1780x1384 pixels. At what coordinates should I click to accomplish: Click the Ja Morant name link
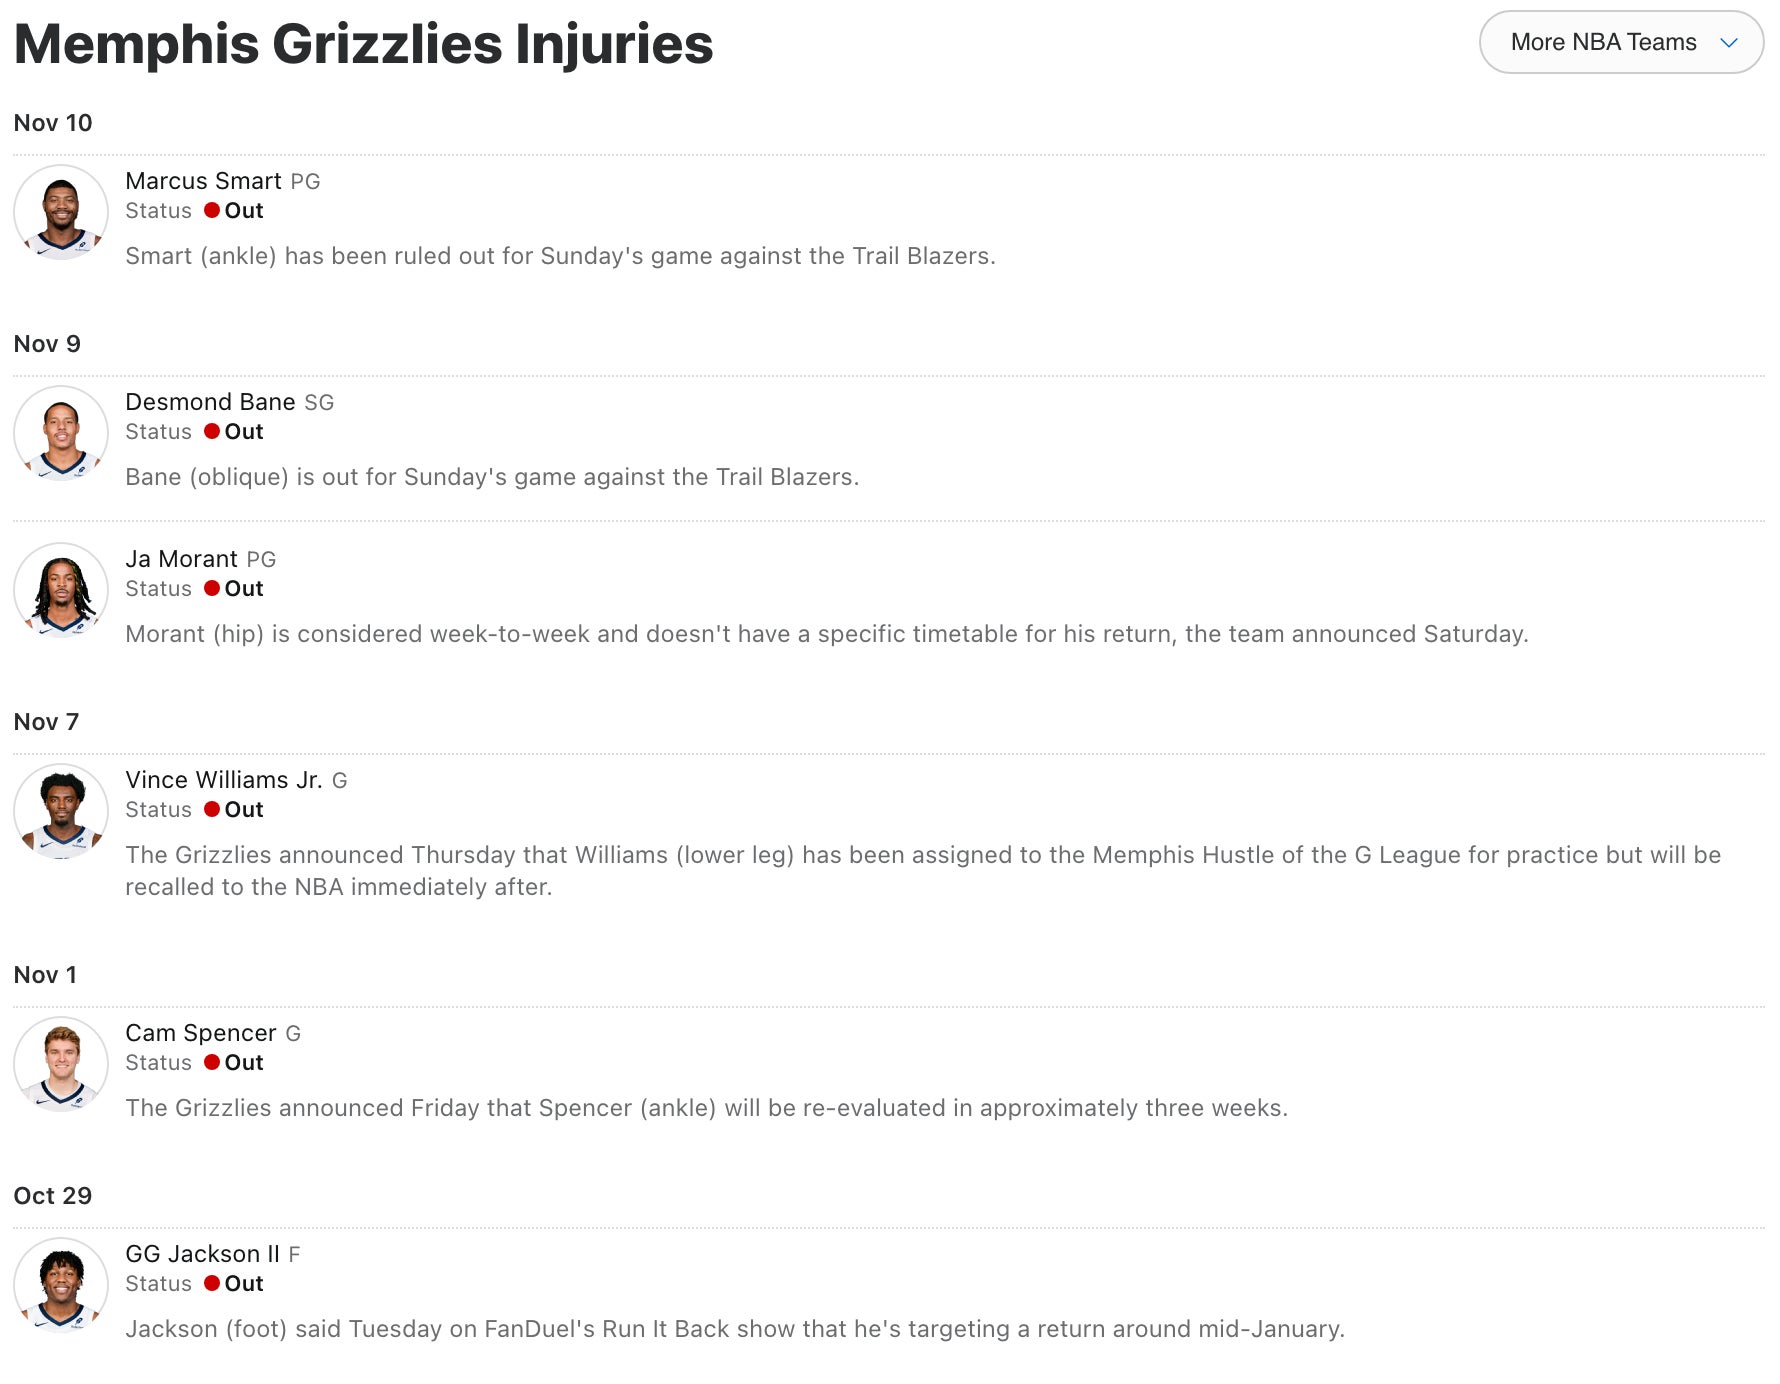181,559
